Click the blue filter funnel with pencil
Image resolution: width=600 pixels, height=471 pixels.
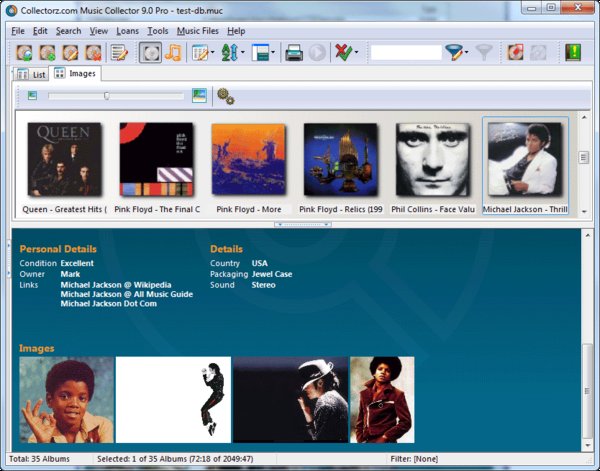pos(454,53)
